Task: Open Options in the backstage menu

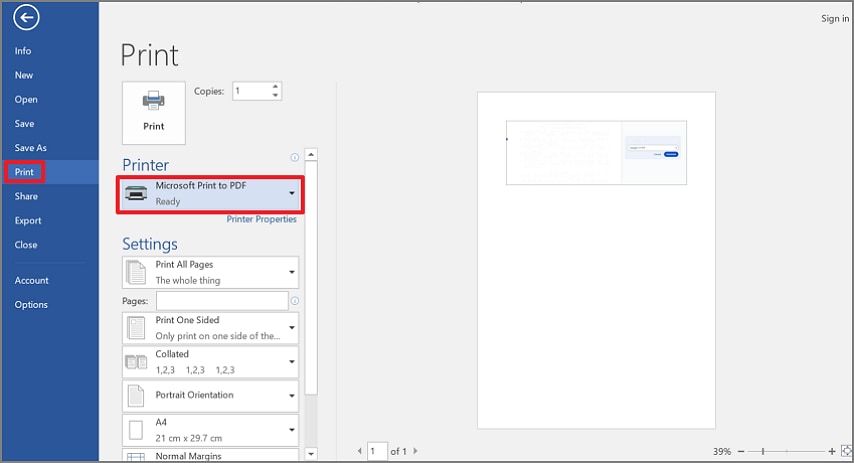Action: 31,304
